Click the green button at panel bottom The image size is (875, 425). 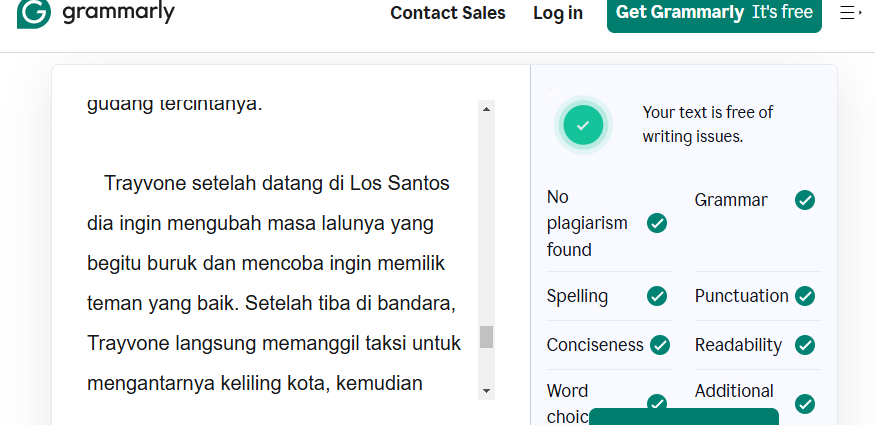point(684,417)
